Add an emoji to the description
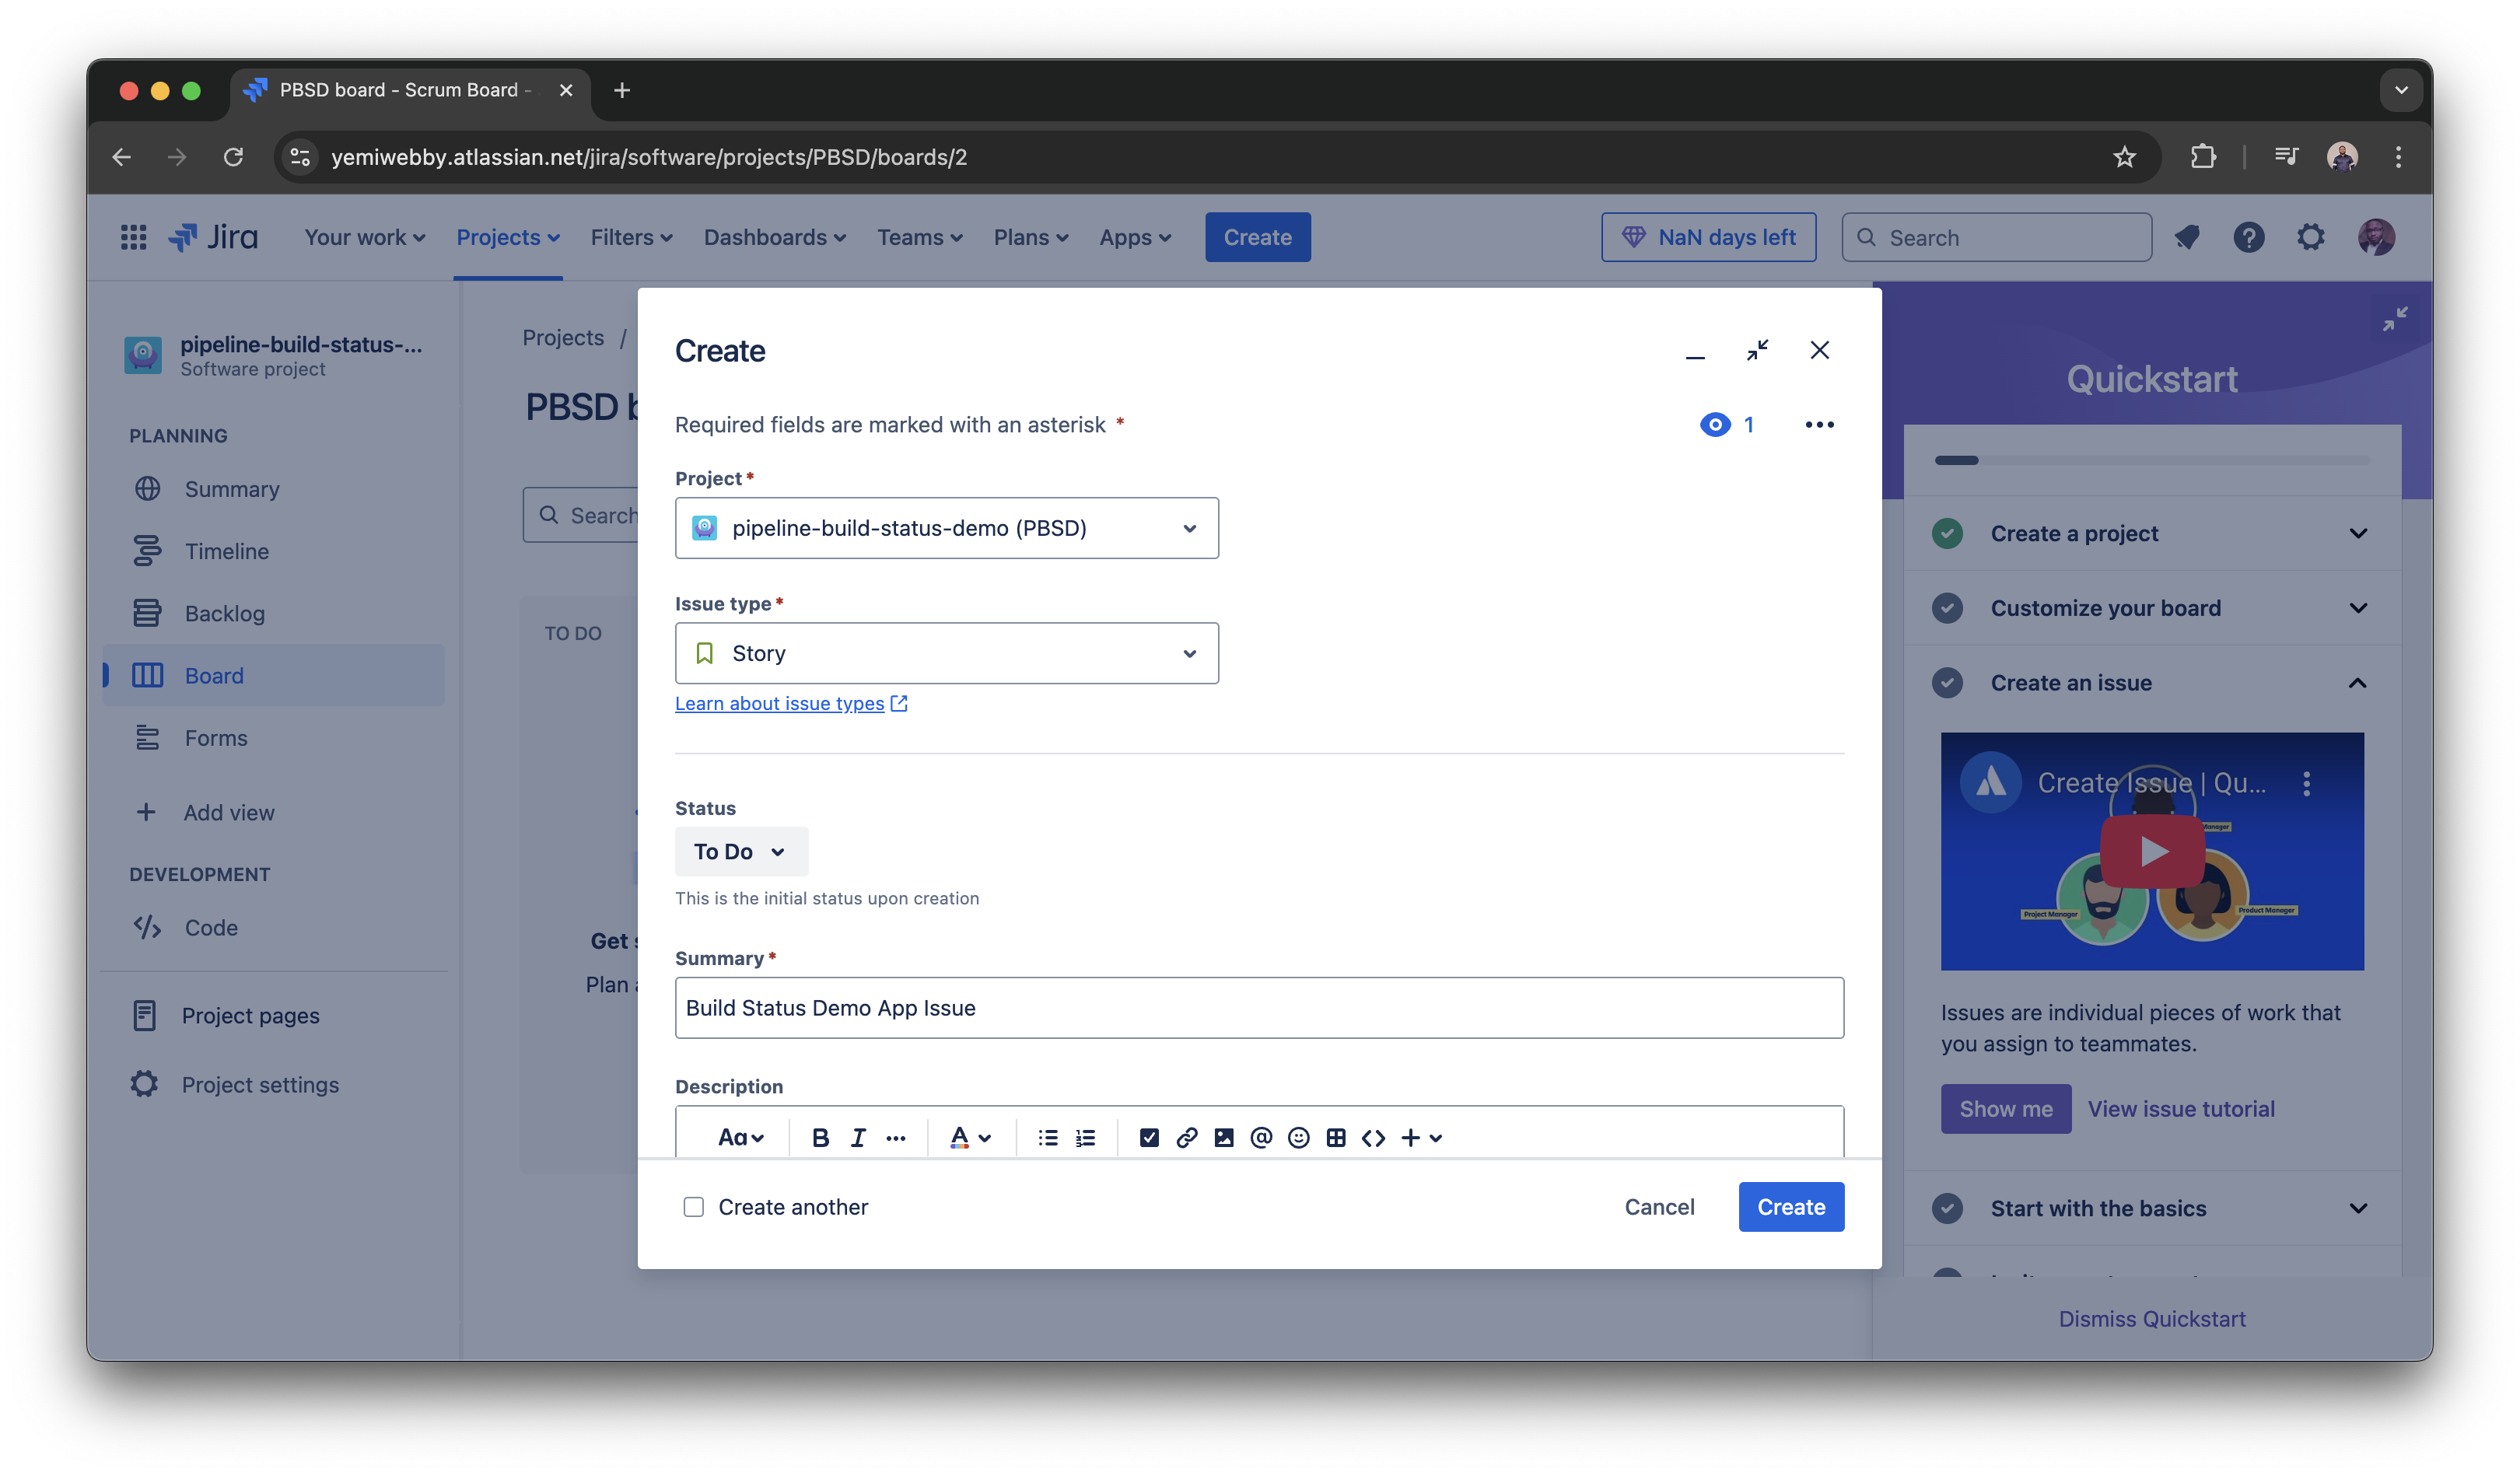The width and height of the screenshot is (2520, 1476). click(x=1298, y=1137)
